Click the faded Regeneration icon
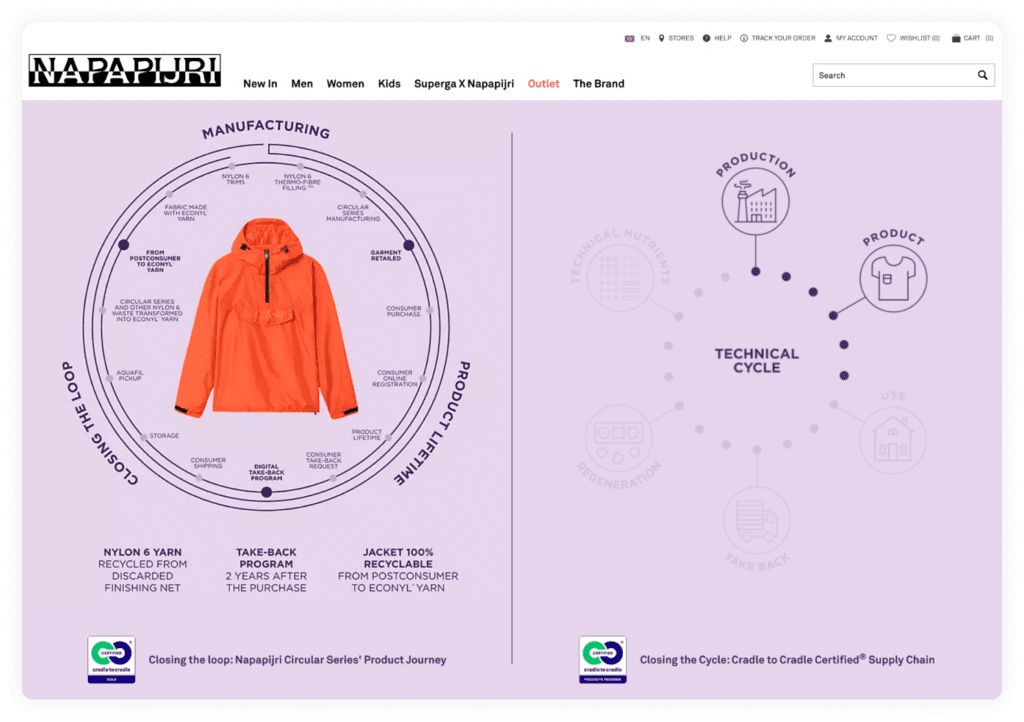The height and width of the screenshot is (722, 1024). 618,437
